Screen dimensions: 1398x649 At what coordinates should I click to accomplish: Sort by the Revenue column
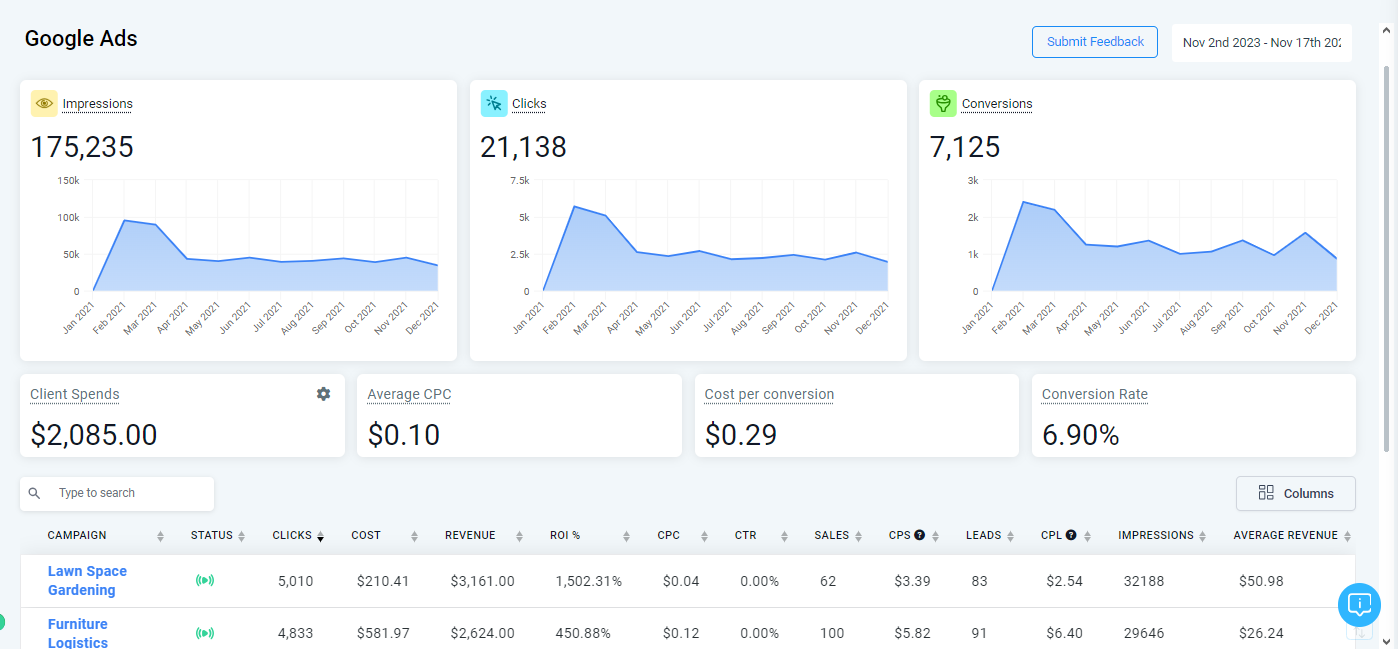(x=519, y=536)
